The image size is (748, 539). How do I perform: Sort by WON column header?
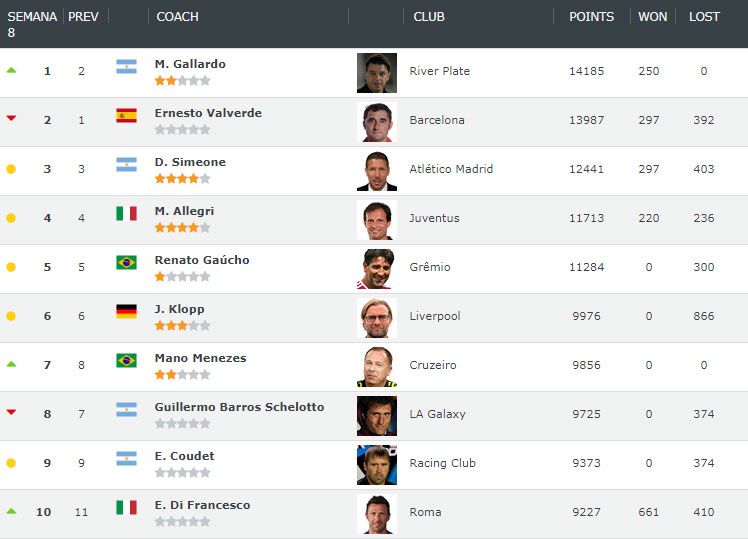tap(653, 17)
